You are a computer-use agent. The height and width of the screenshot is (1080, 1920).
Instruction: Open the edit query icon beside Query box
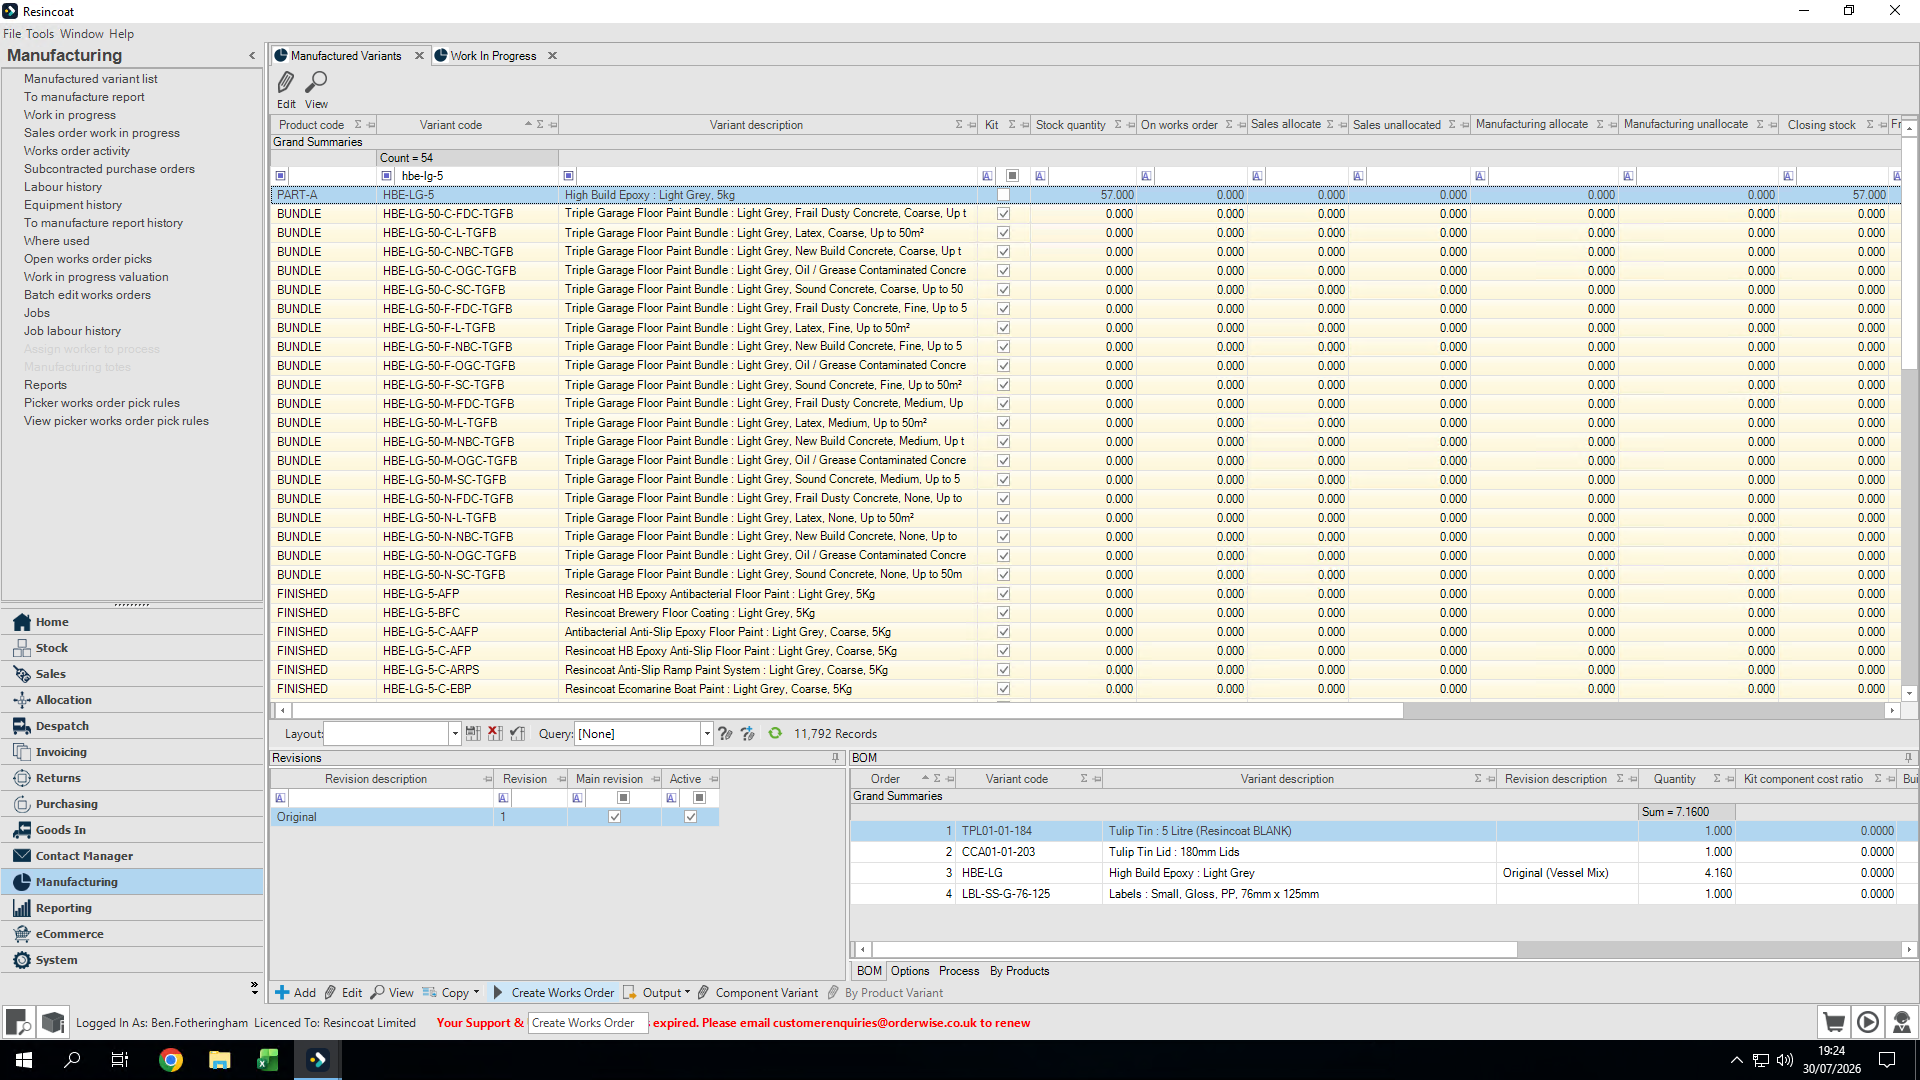pyautogui.click(x=725, y=734)
